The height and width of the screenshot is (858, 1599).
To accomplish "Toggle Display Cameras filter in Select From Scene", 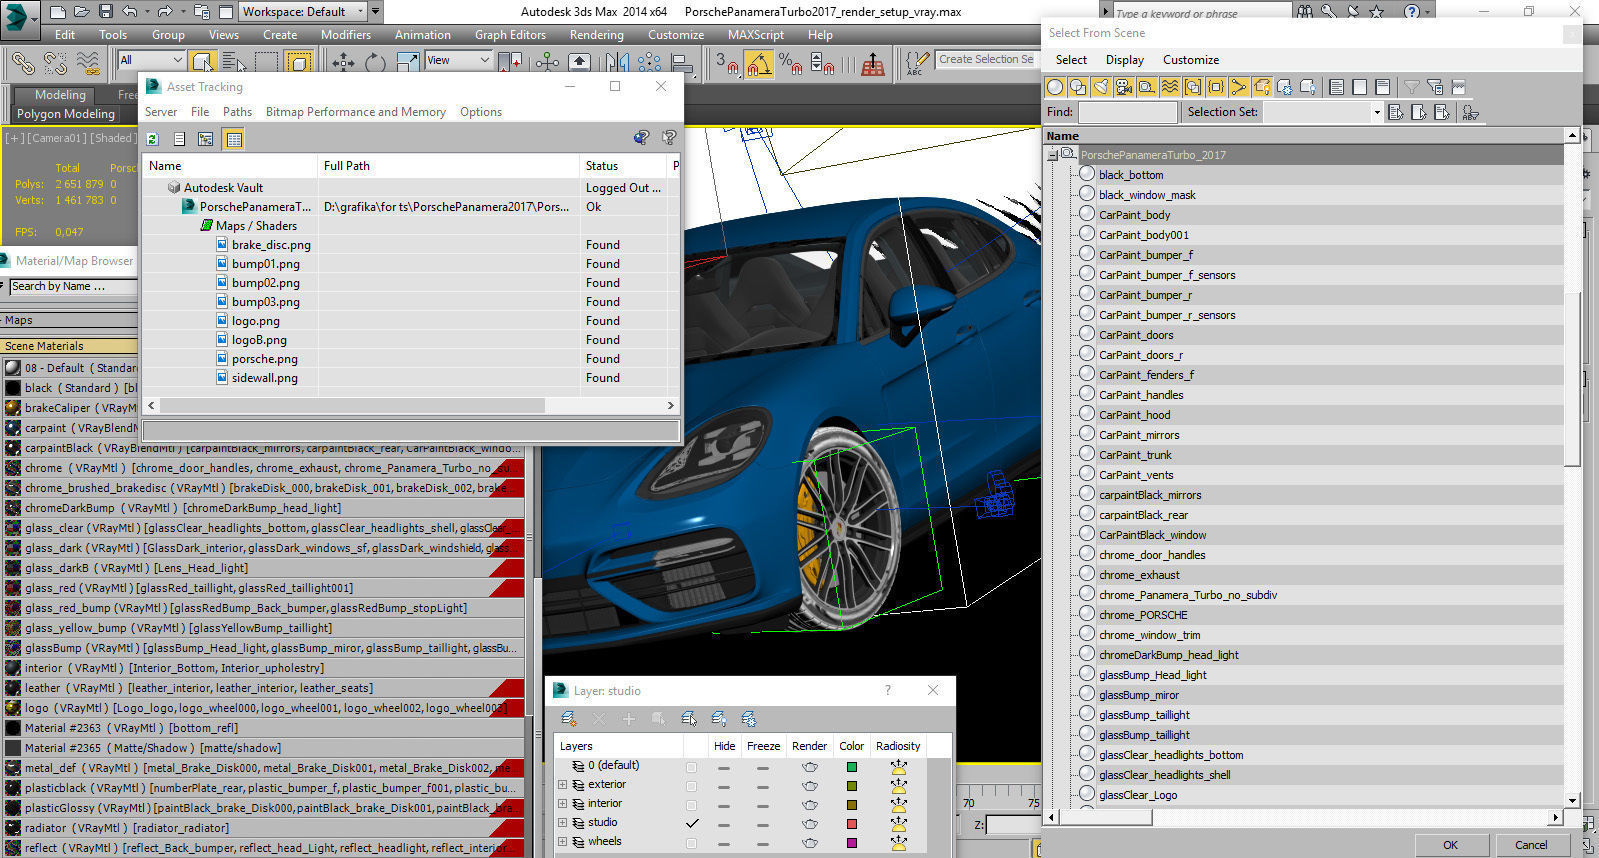I will tap(1123, 87).
